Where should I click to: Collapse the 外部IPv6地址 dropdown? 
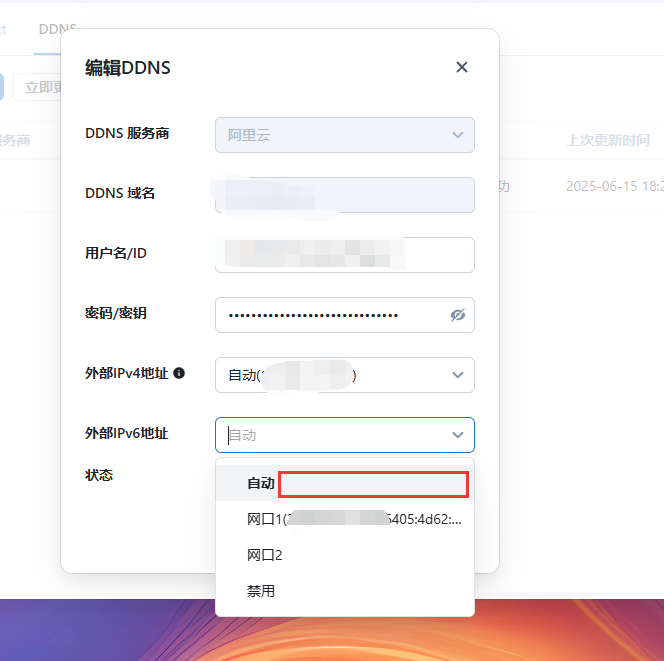tap(345, 435)
